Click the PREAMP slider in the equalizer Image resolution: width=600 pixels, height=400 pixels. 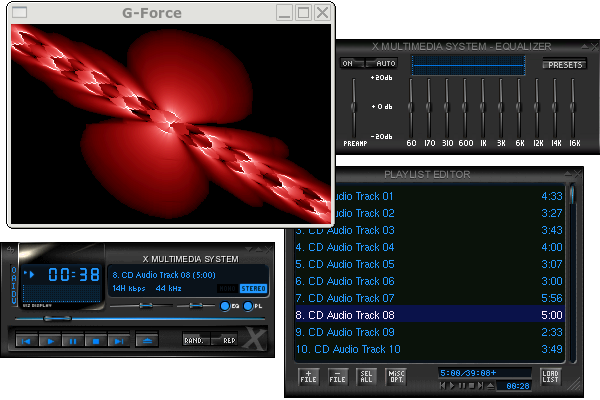[354, 107]
